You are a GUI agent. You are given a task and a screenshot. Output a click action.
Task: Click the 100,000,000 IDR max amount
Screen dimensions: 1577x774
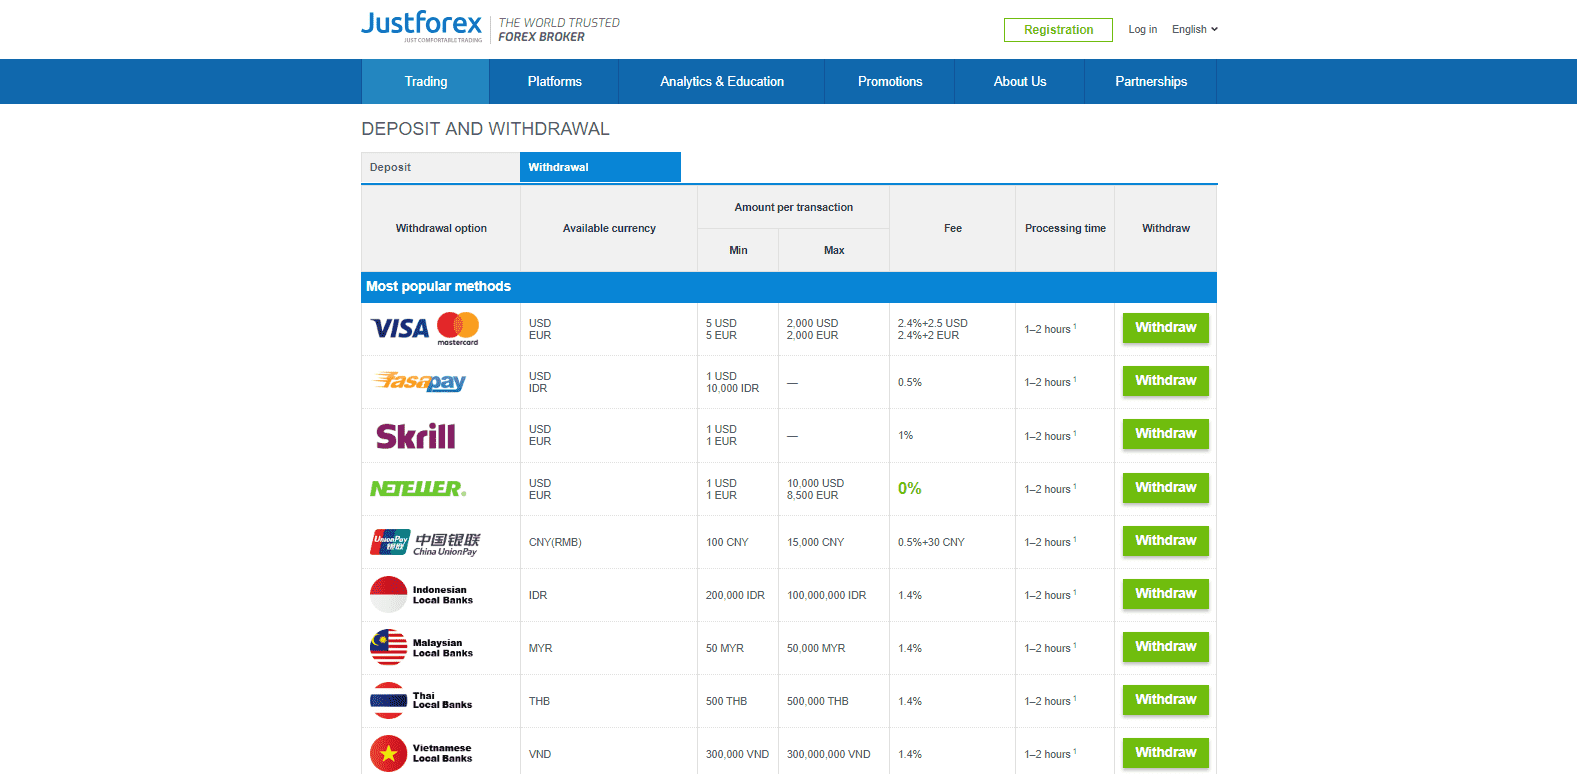[x=827, y=596]
